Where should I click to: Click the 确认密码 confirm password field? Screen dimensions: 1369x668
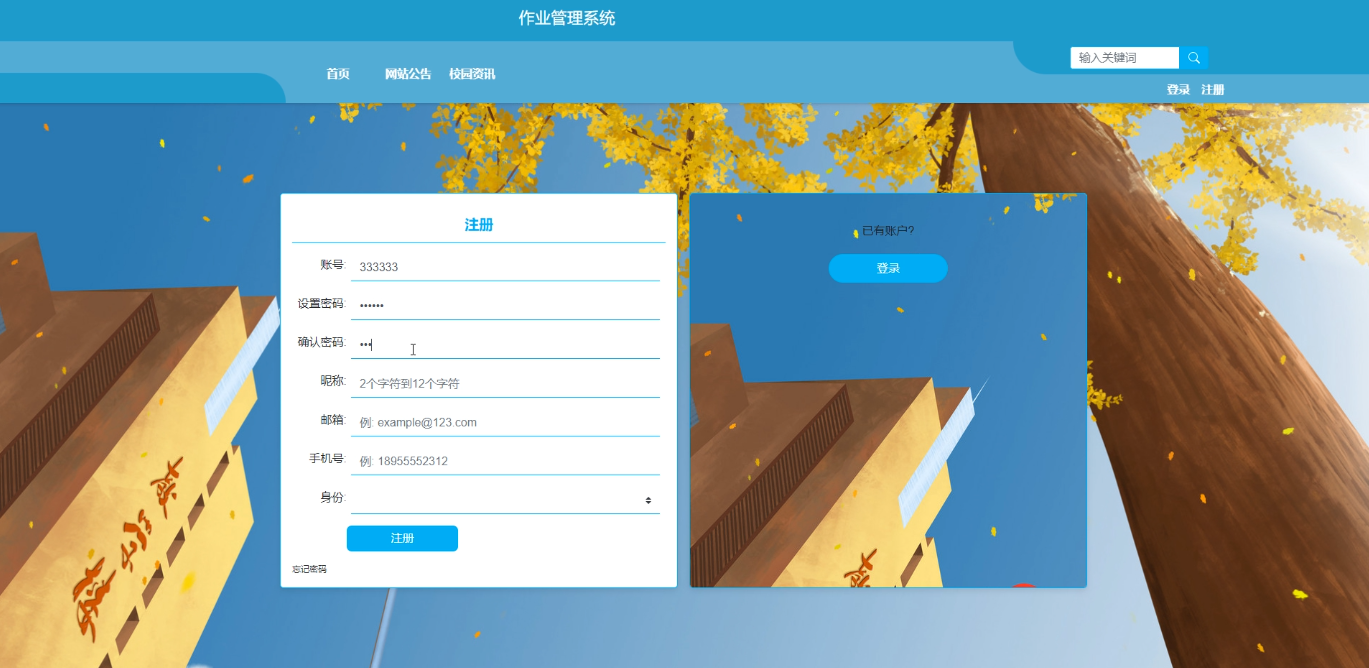pos(505,344)
